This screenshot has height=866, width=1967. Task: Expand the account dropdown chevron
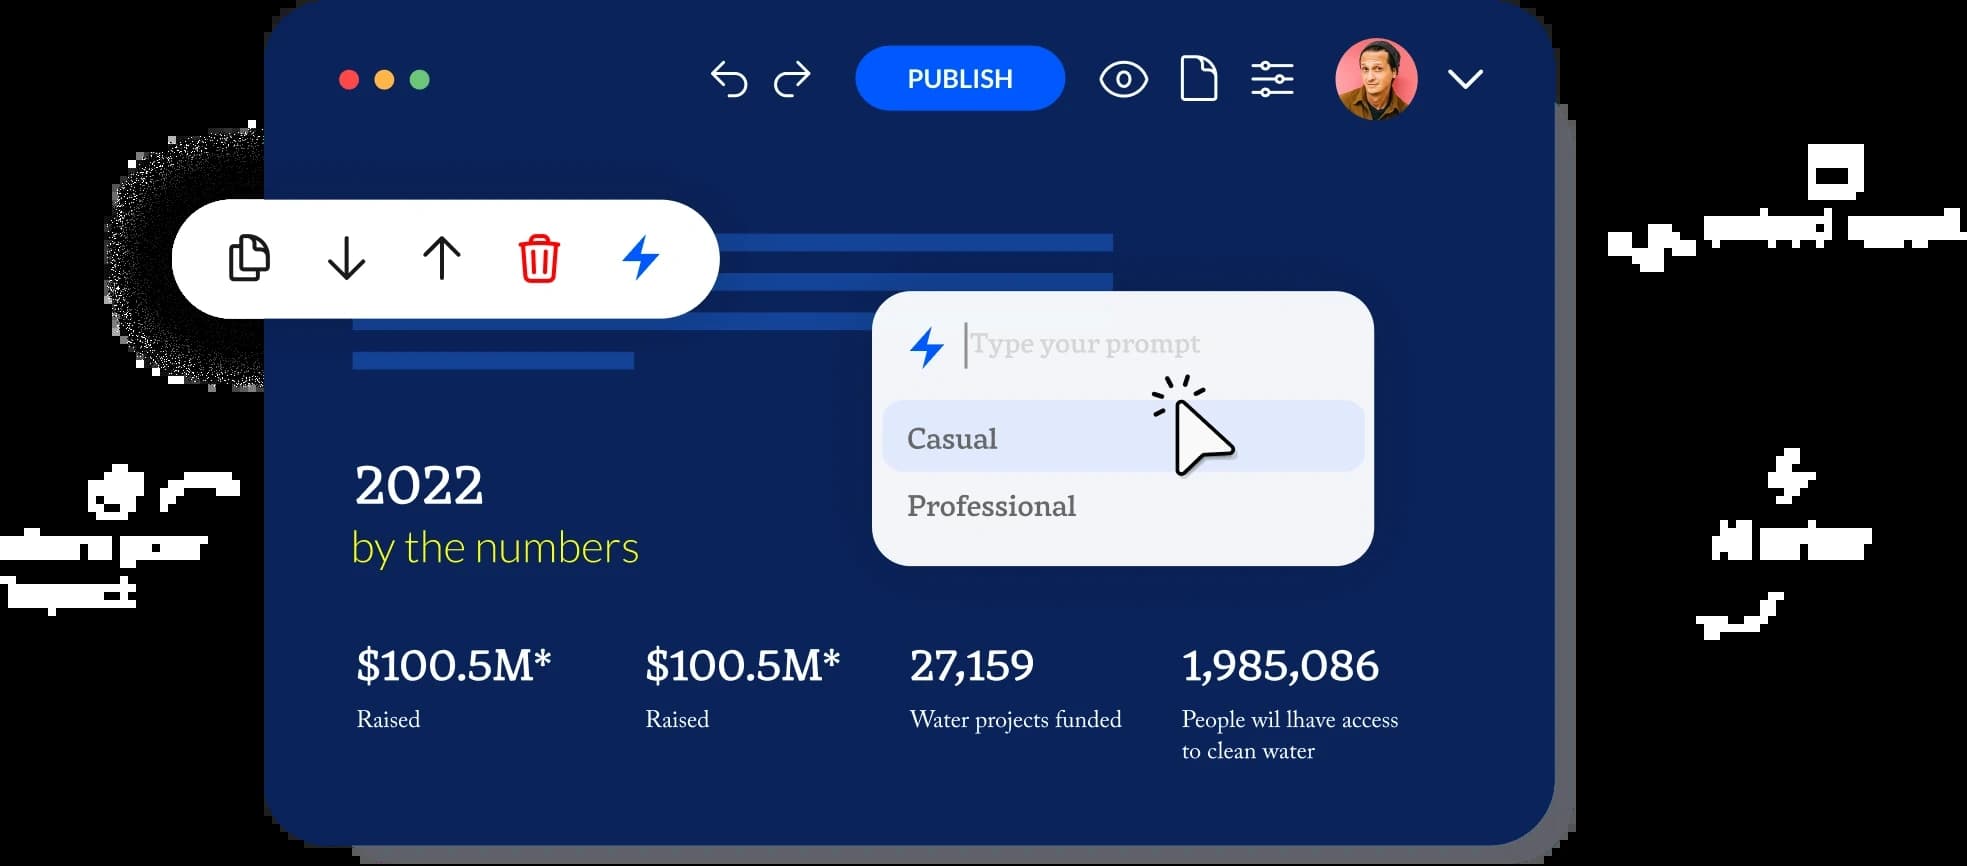pos(1465,79)
